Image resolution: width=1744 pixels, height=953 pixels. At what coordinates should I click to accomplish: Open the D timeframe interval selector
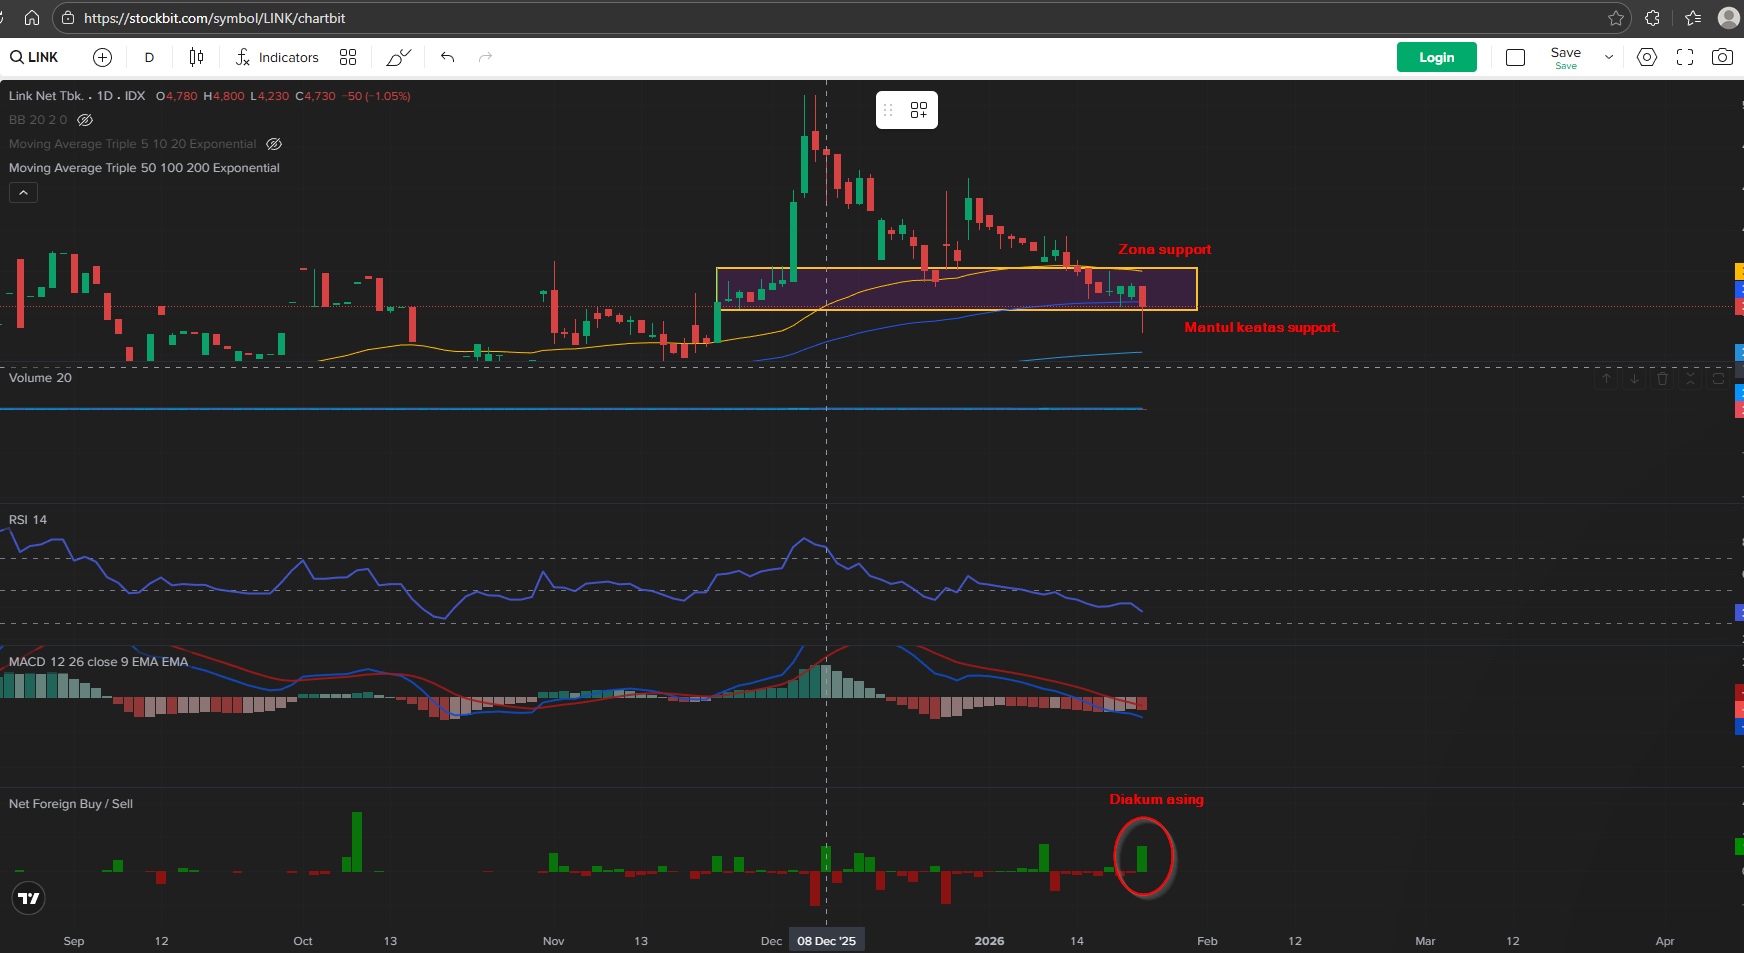click(x=149, y=58)
